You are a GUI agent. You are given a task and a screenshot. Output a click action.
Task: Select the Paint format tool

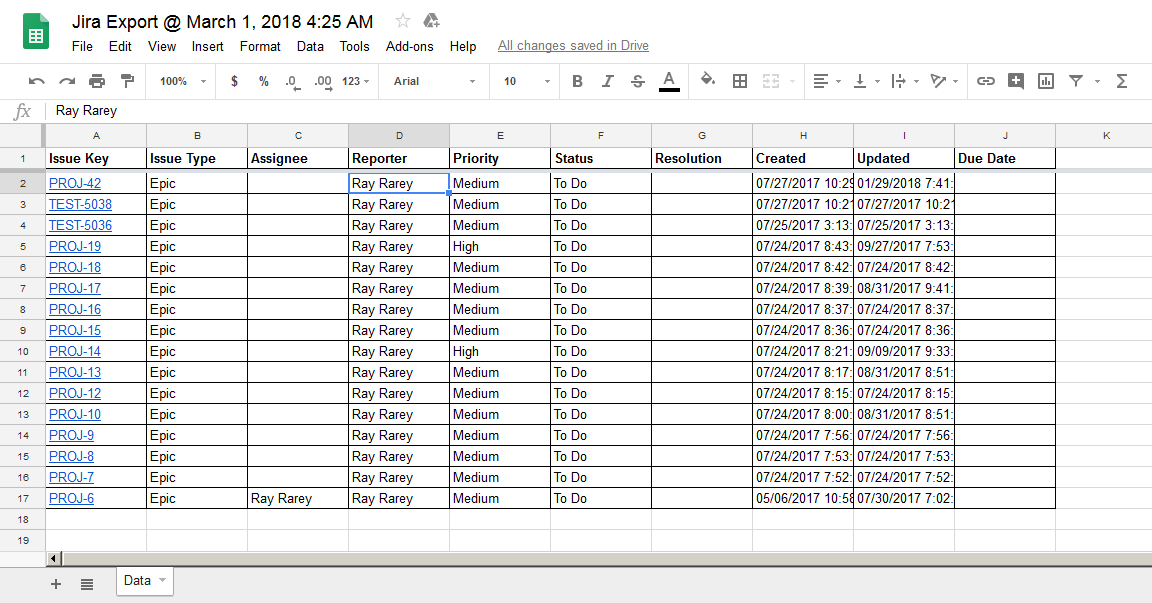pyautogui.click(x=127, y=81)
